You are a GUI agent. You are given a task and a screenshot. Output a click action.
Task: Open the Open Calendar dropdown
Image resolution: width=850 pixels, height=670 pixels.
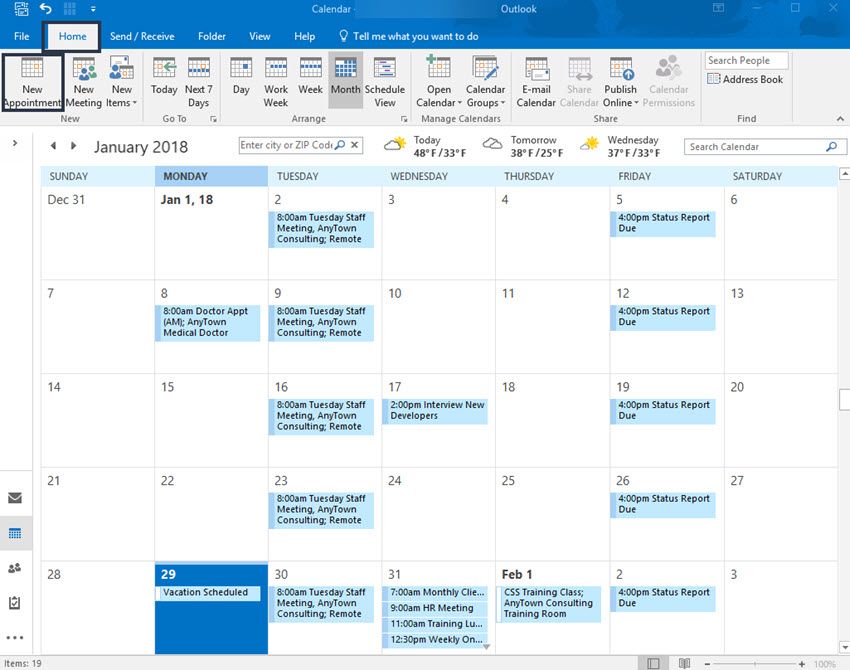pos(439,82)
